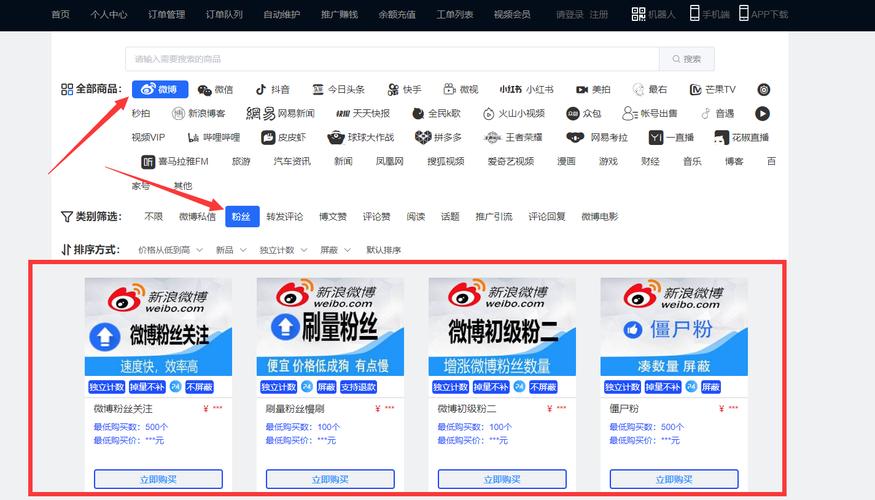Click the 搜索 search button

click(x=686, y=59)
